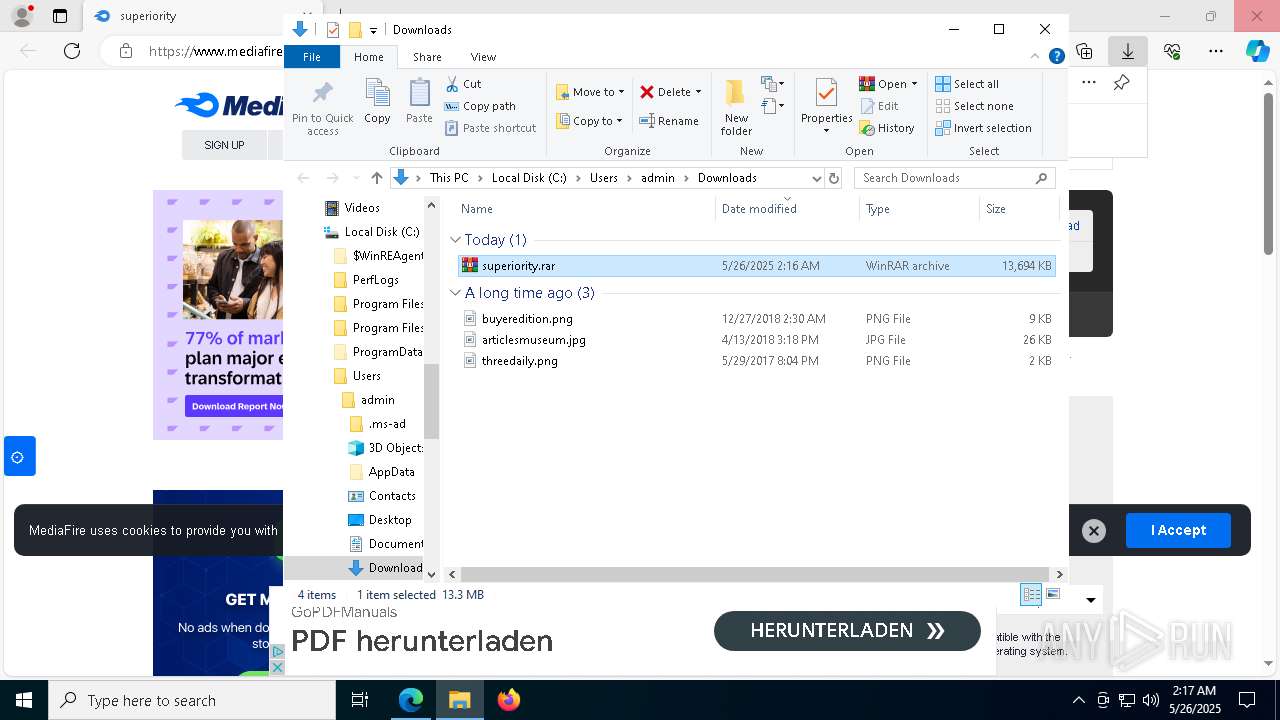Go up one folder level arrow
The image size is (1280, 720).
[376, 178]
